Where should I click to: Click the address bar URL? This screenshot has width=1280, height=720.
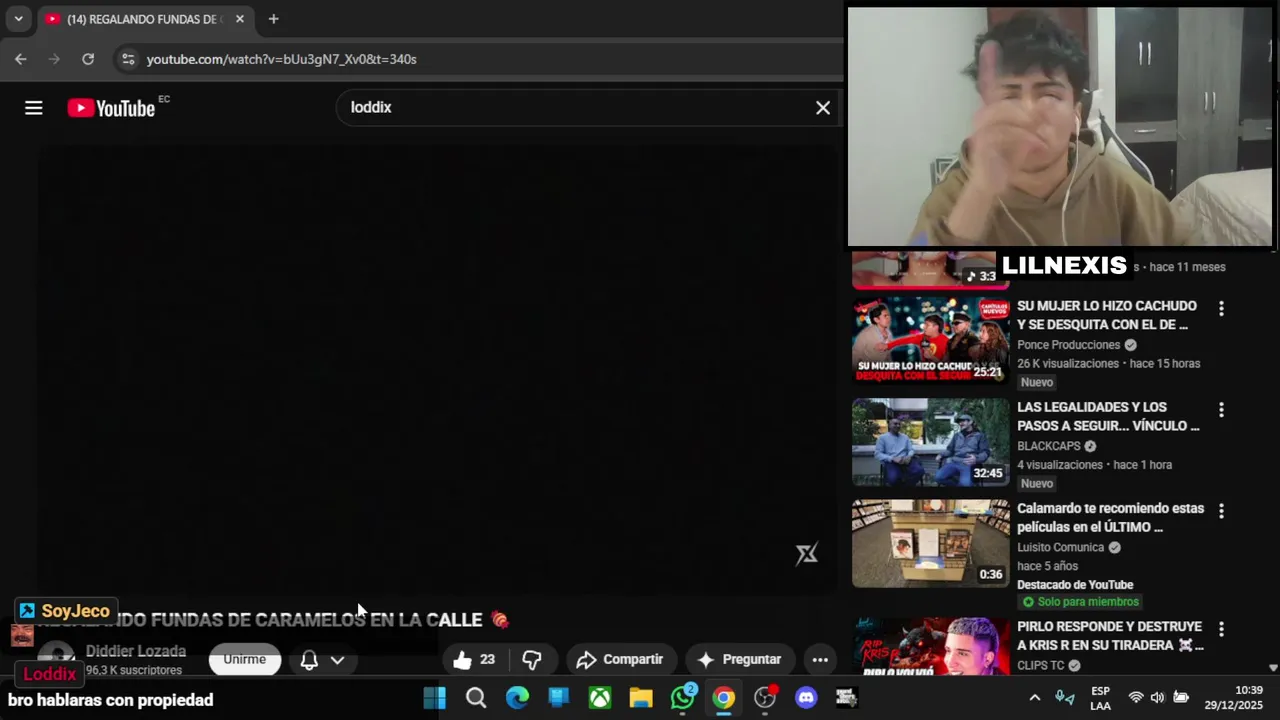tap(282, 59)
